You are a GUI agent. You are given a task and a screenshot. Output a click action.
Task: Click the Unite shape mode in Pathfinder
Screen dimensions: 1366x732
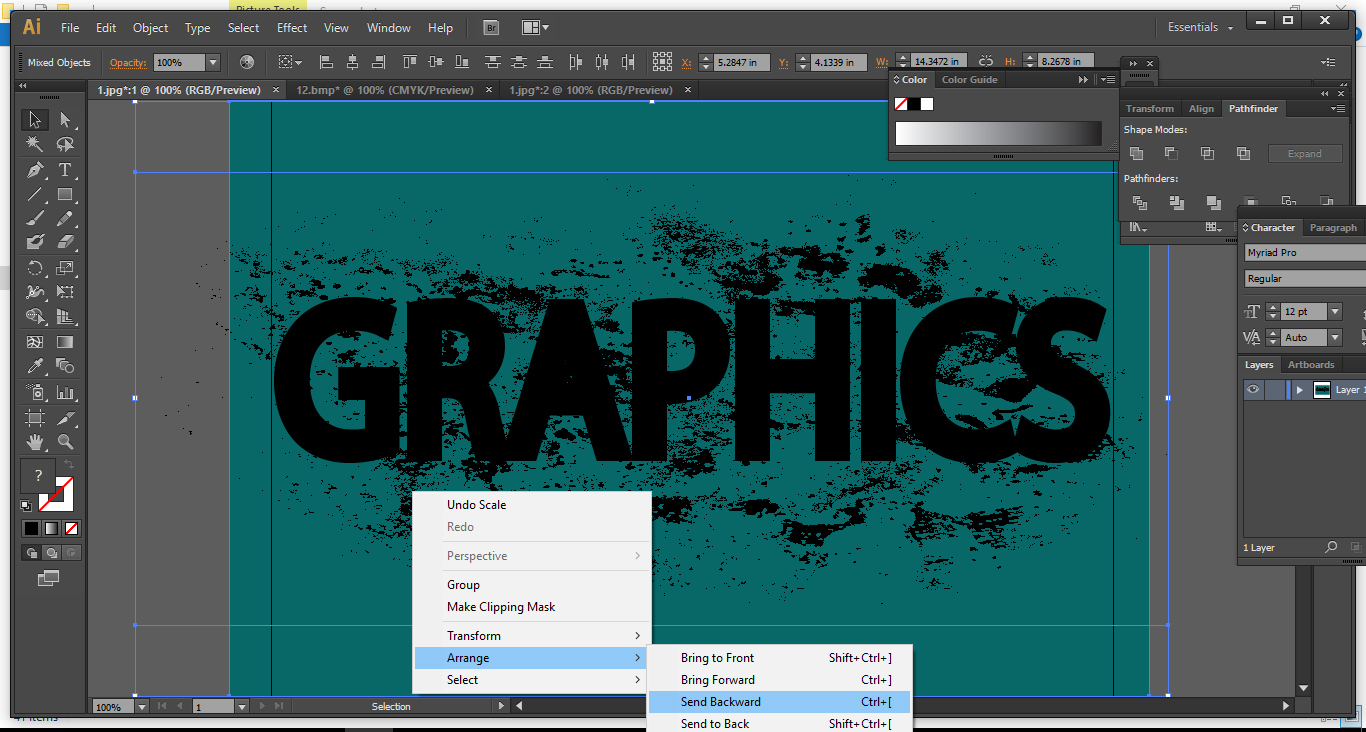[x=1136, y=153]
